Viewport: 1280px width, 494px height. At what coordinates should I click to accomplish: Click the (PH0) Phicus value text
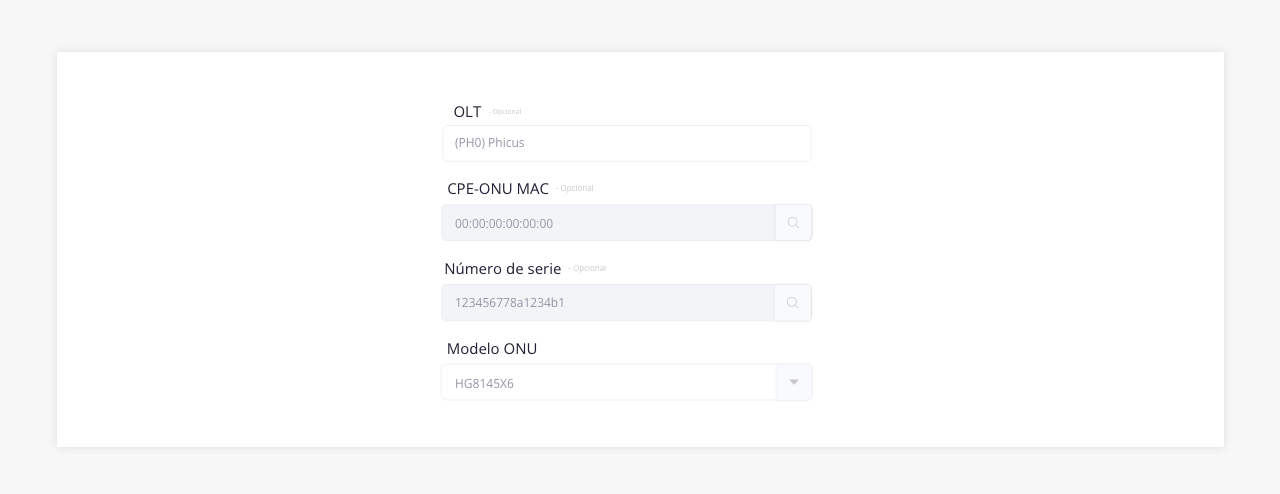point(490,143)
